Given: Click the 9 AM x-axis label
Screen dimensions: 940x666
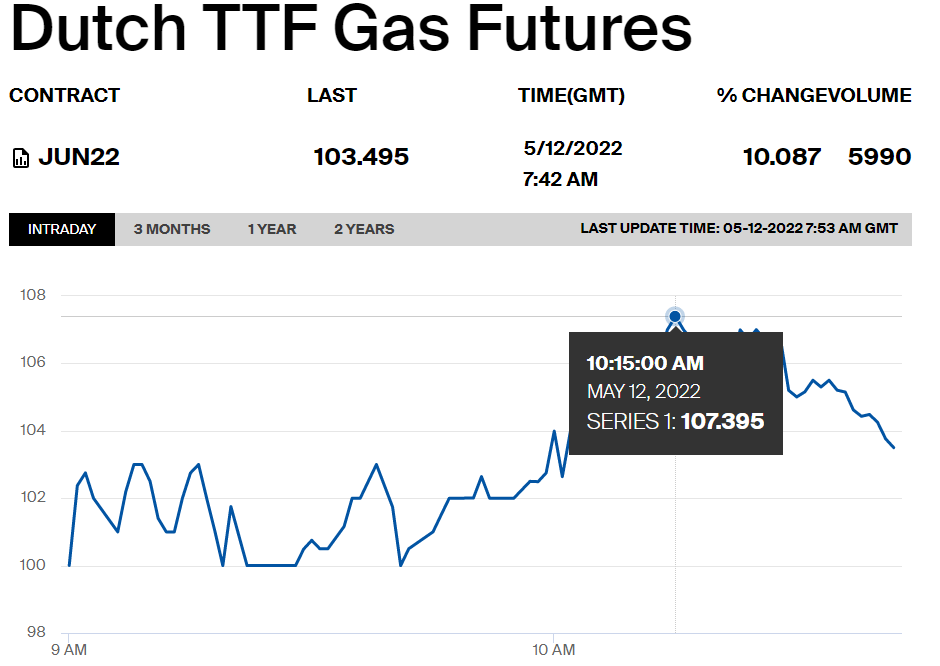Looking at the screenshot, I should (69, 650).
